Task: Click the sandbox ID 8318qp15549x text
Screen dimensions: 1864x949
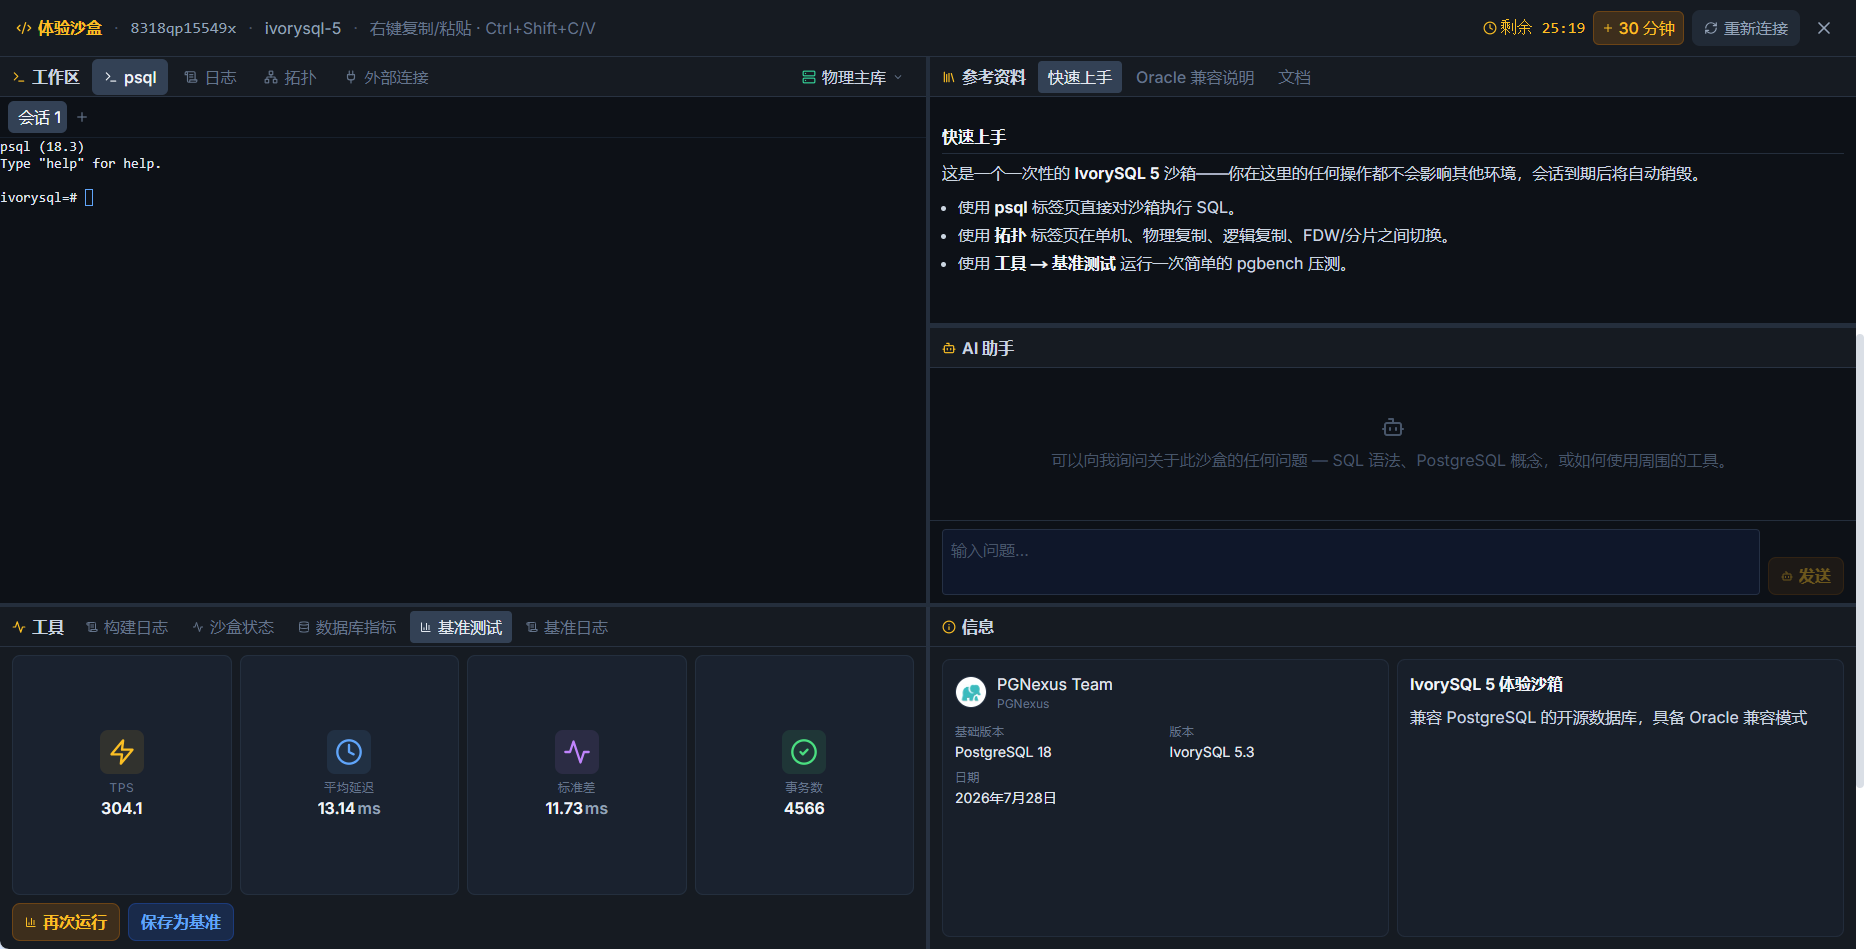Action: coord(183,28)
